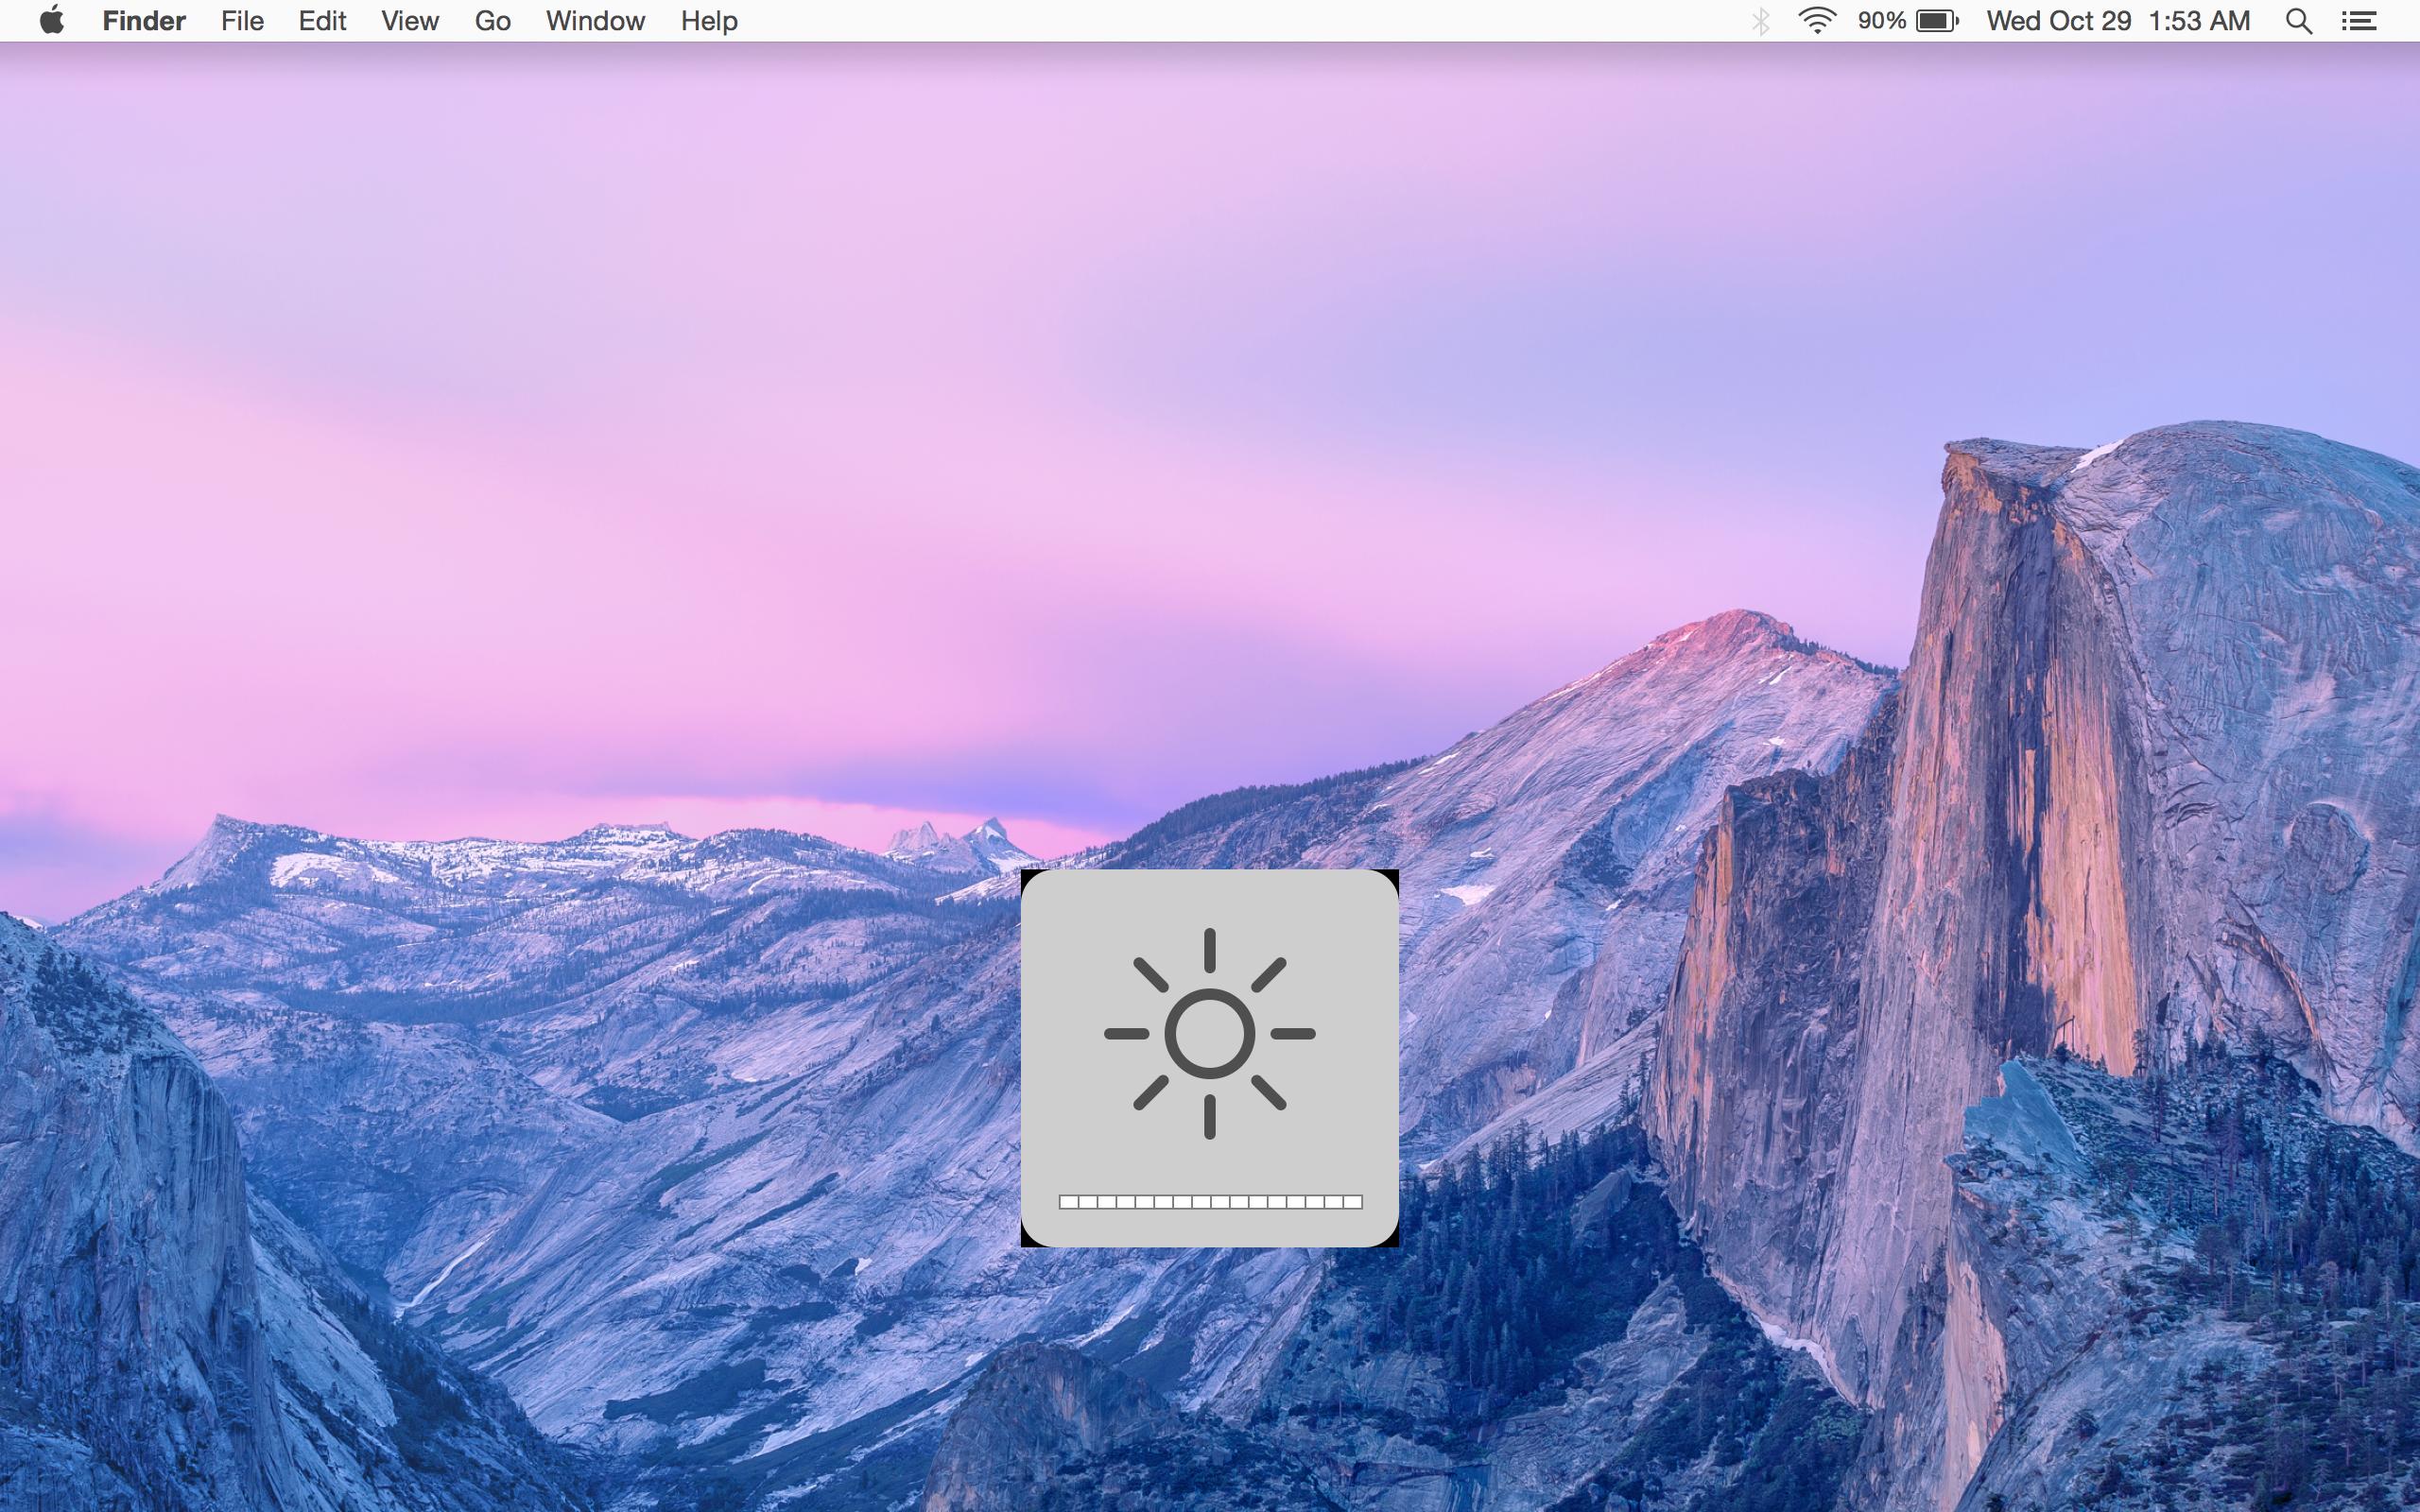Viewport: 2420px width, 1512px height.
Task: Click the sun brightness icon in overlay
Action: coord(1209,1033)
